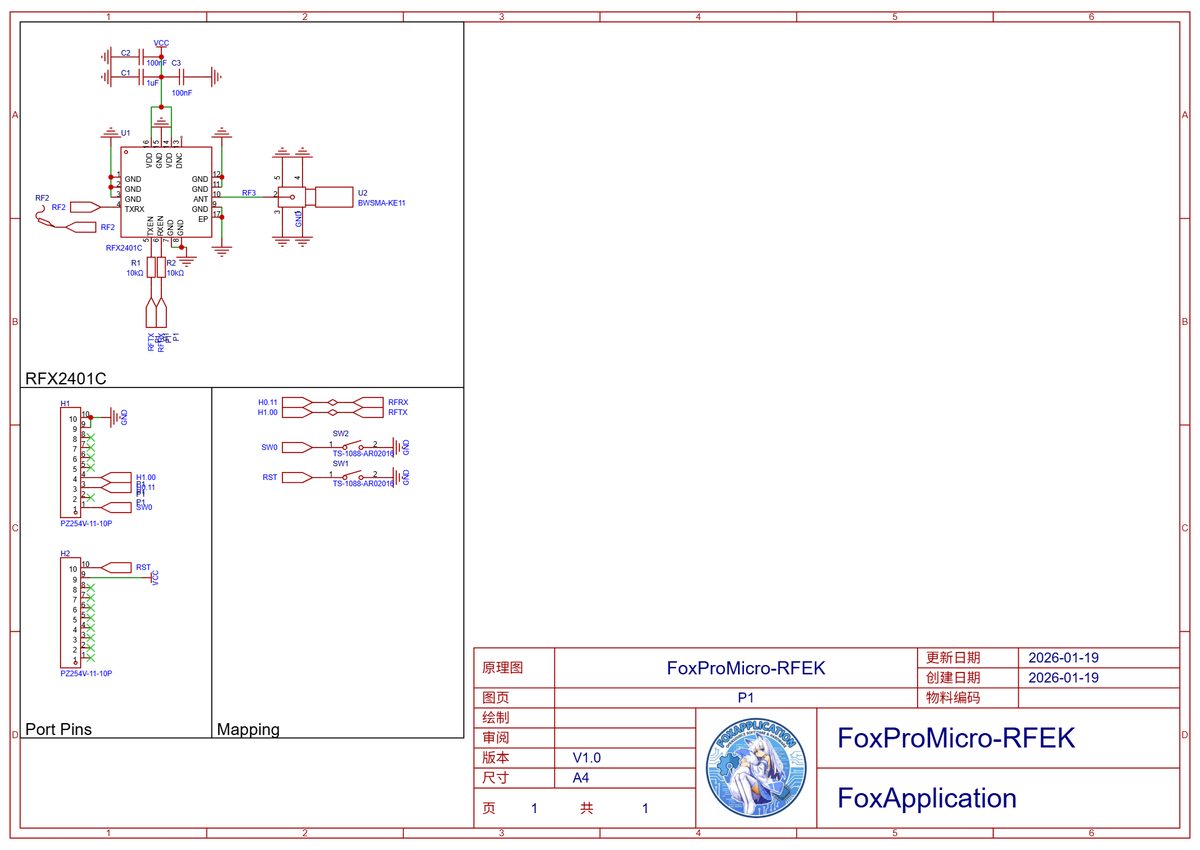
Task: Select the curly RF2 antenna wire symbol
Action: pyautogui.click(x=46, y=217)
